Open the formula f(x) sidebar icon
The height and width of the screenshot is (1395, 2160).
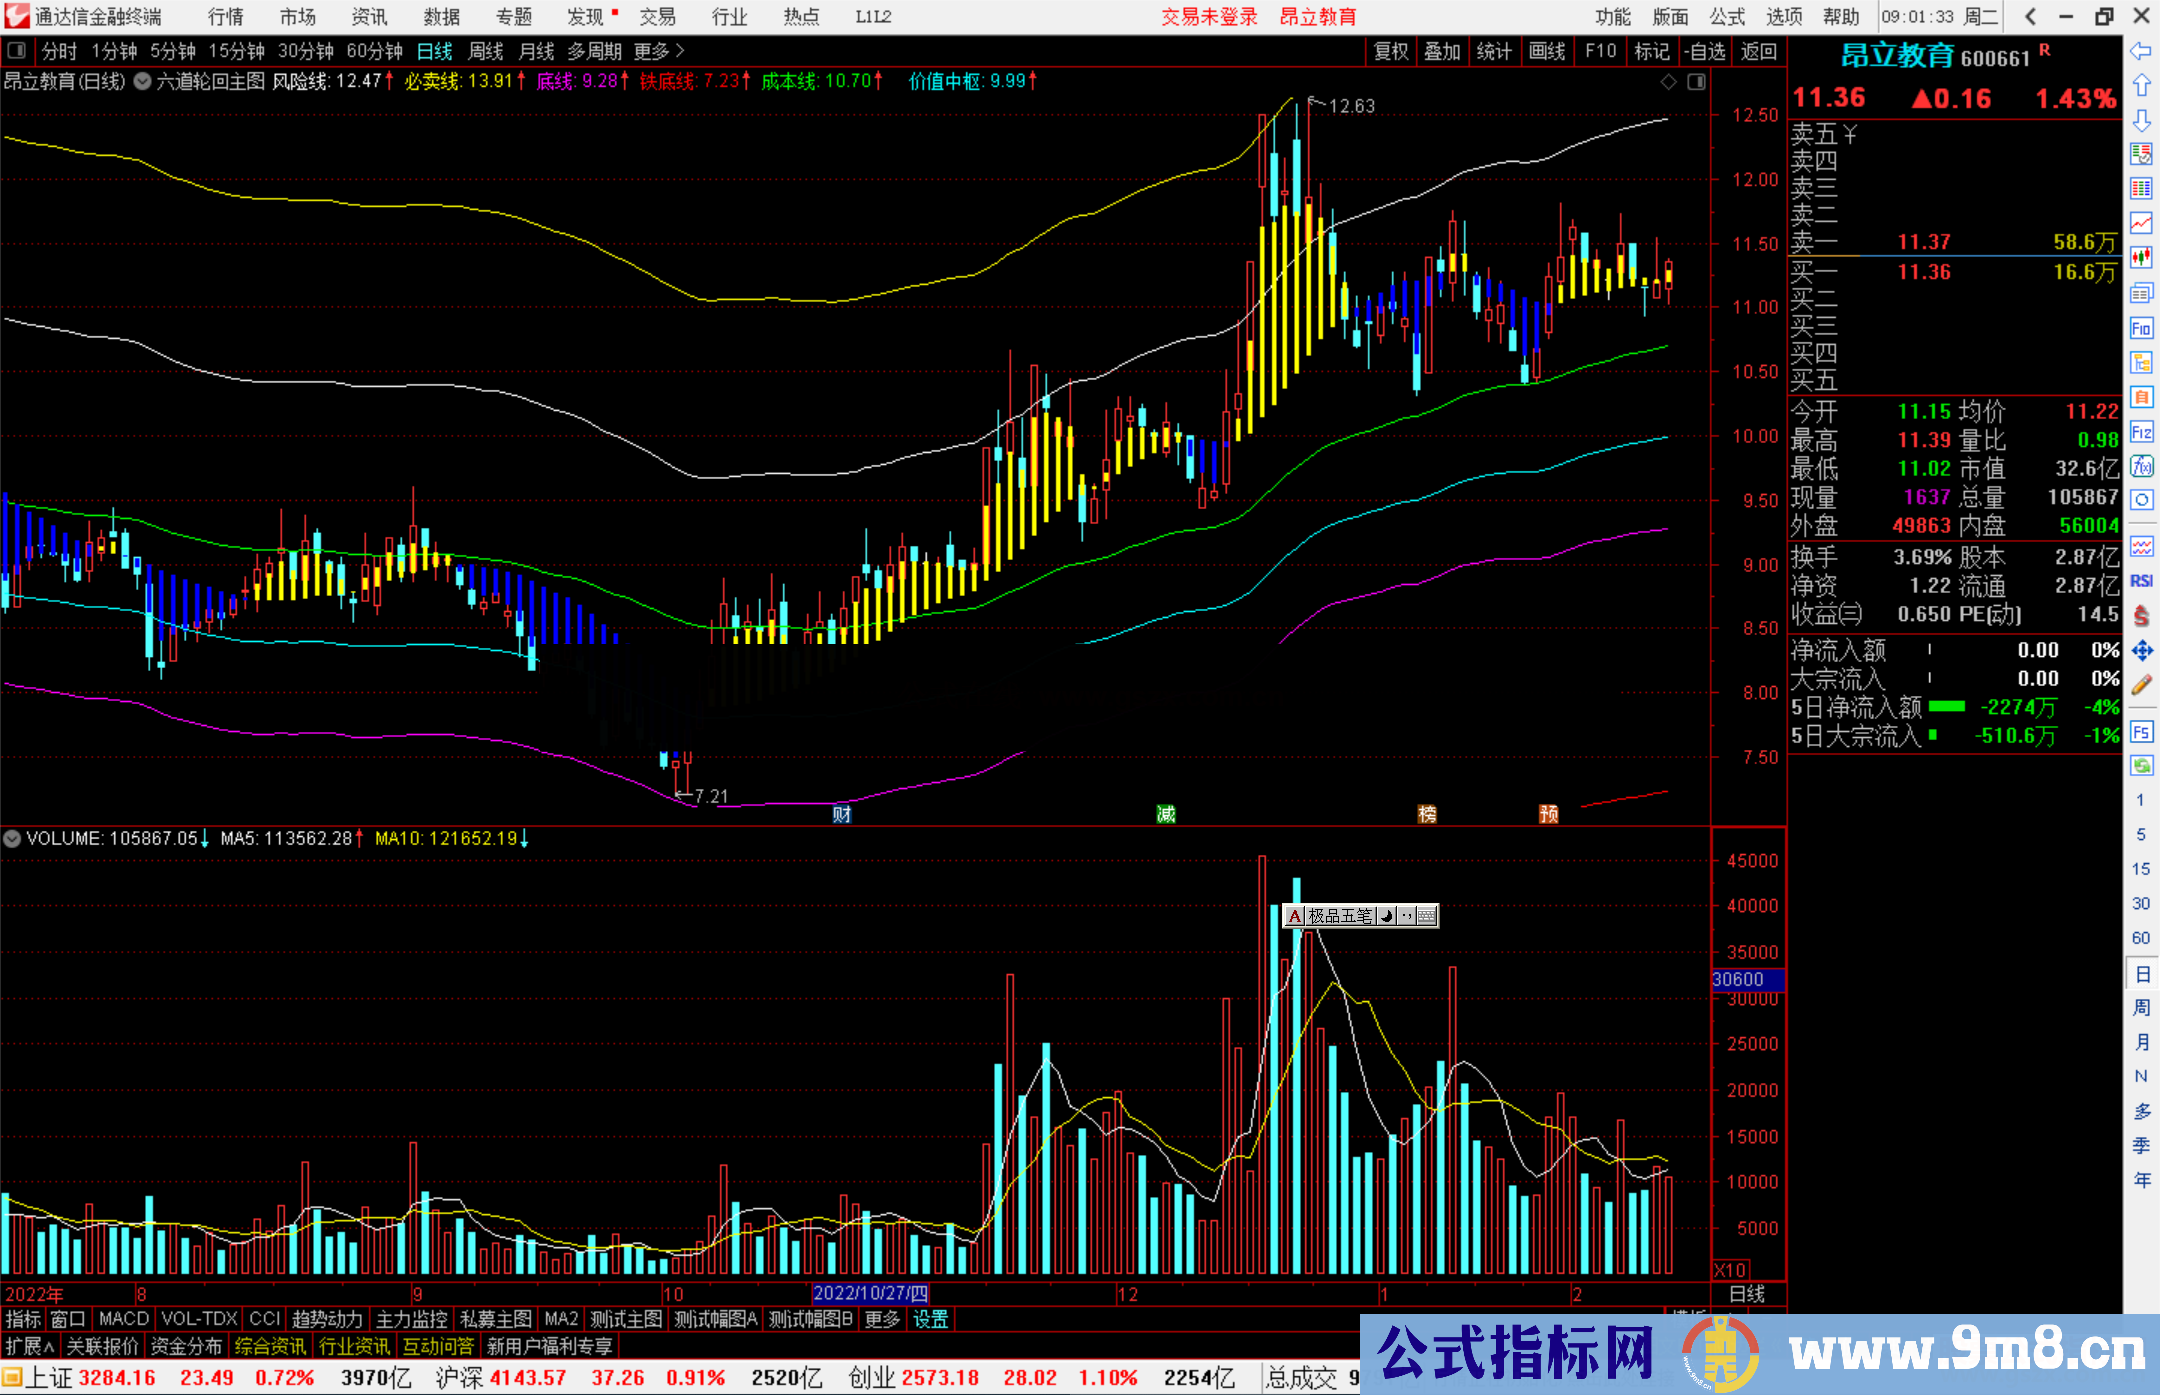pos(2141,466)
